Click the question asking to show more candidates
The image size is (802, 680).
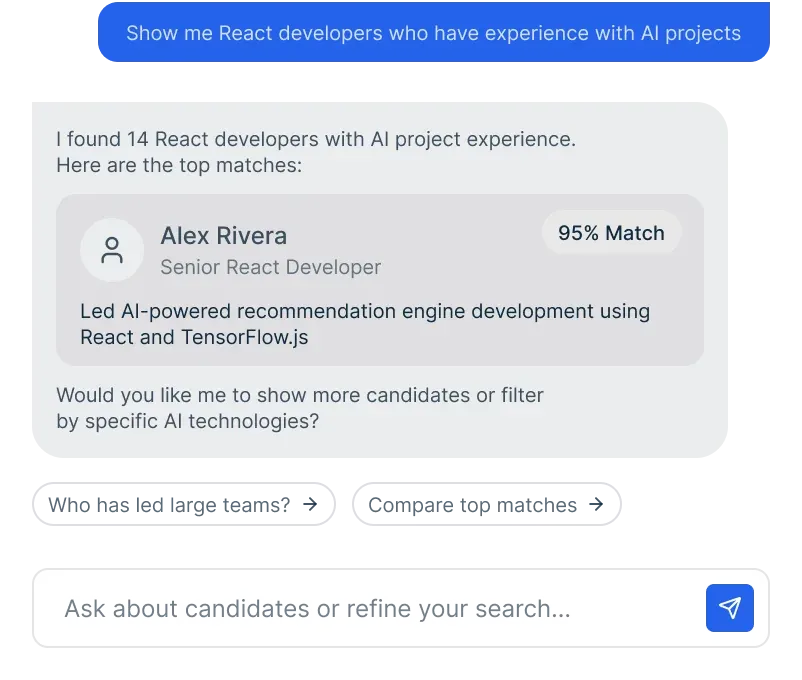299,408
